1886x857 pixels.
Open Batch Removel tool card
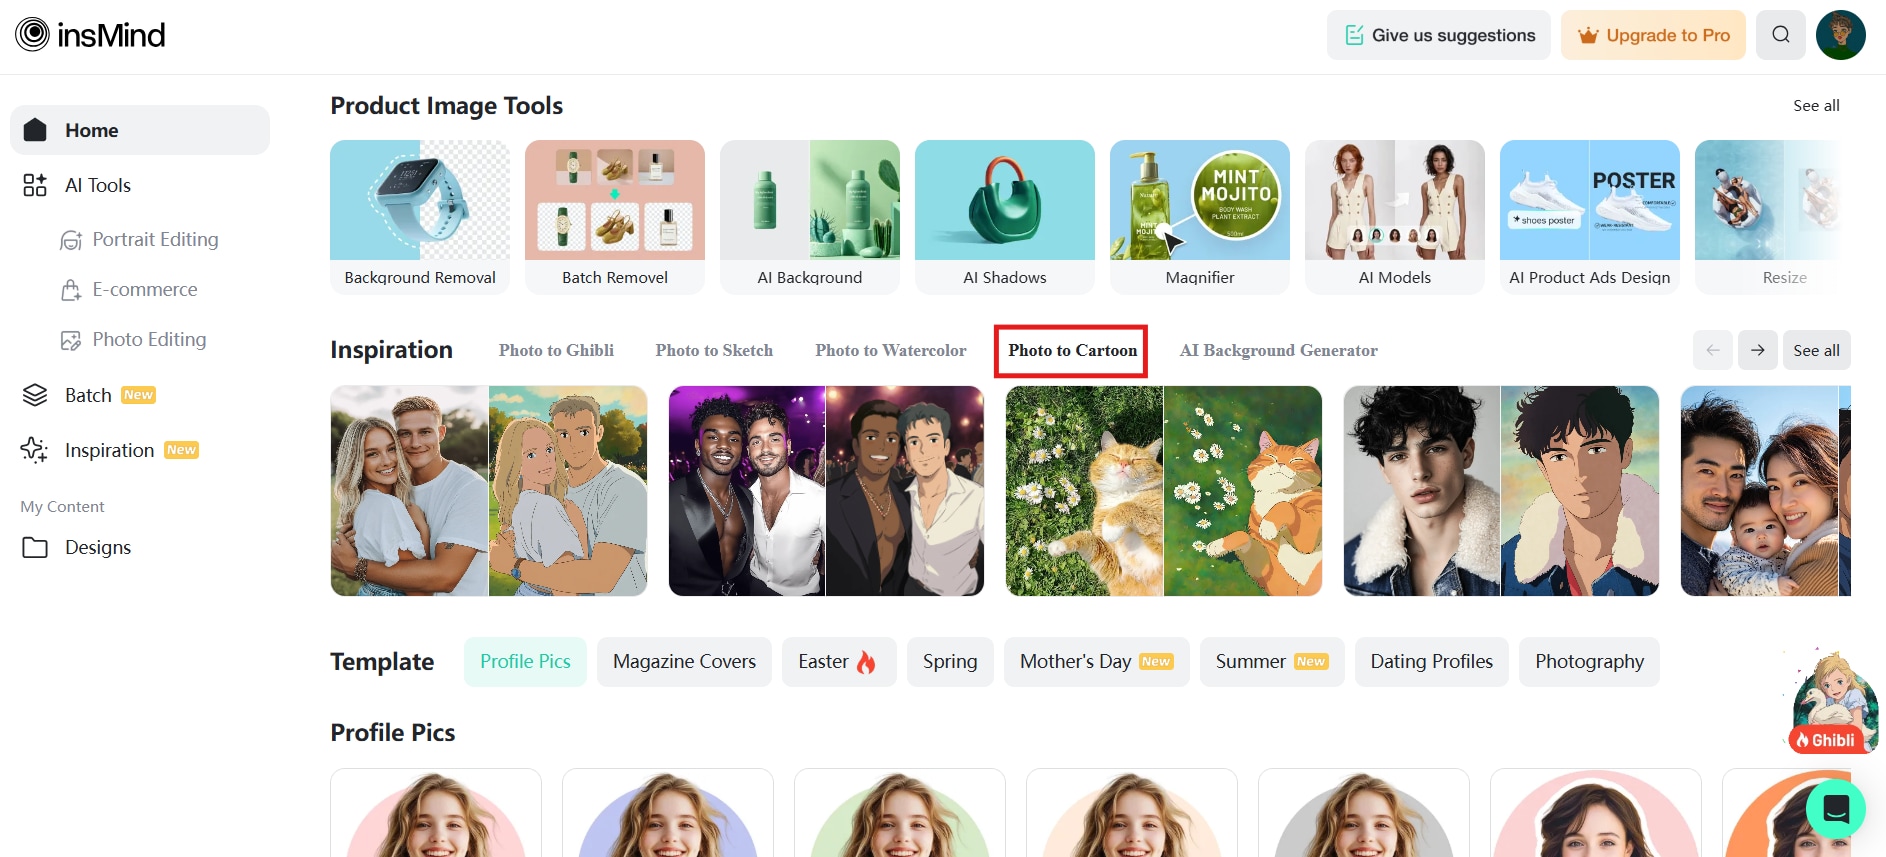coord(615,216)
